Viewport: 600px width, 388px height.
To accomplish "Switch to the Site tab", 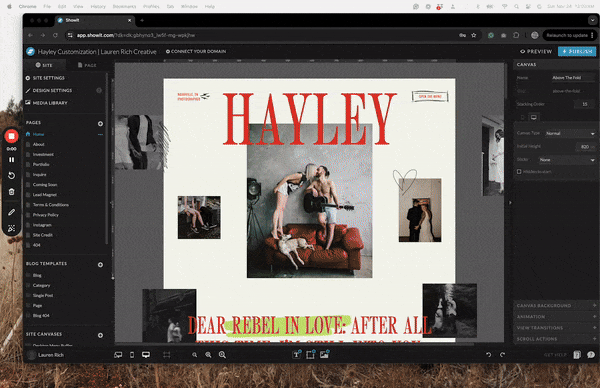I will pyautogui.click(x=44, y=65).
